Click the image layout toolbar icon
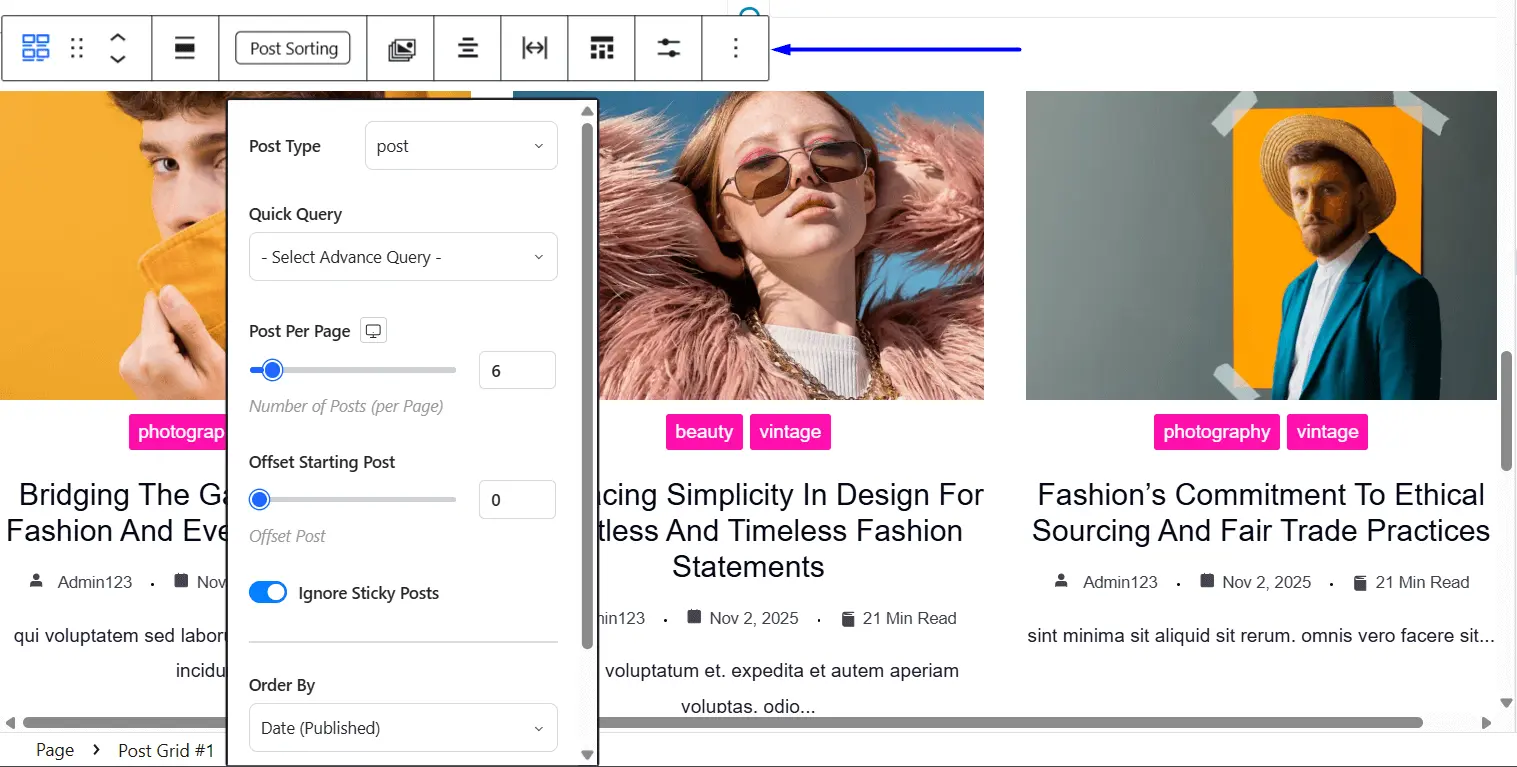1517x767 pixels. [401, 48]
